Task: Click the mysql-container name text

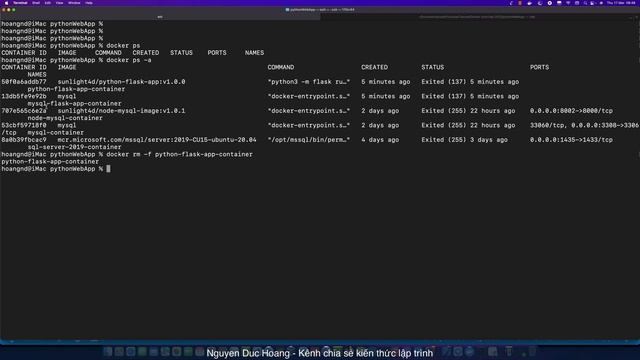Action: point(56,133)
